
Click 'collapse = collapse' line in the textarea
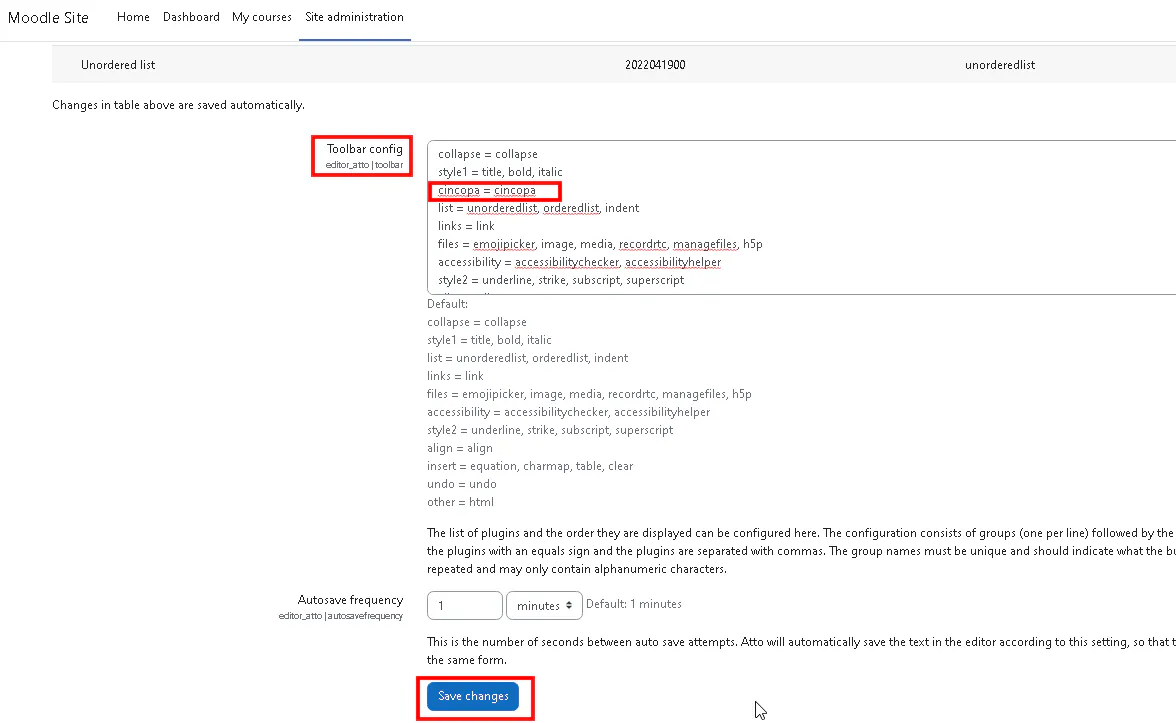[488, 154]
